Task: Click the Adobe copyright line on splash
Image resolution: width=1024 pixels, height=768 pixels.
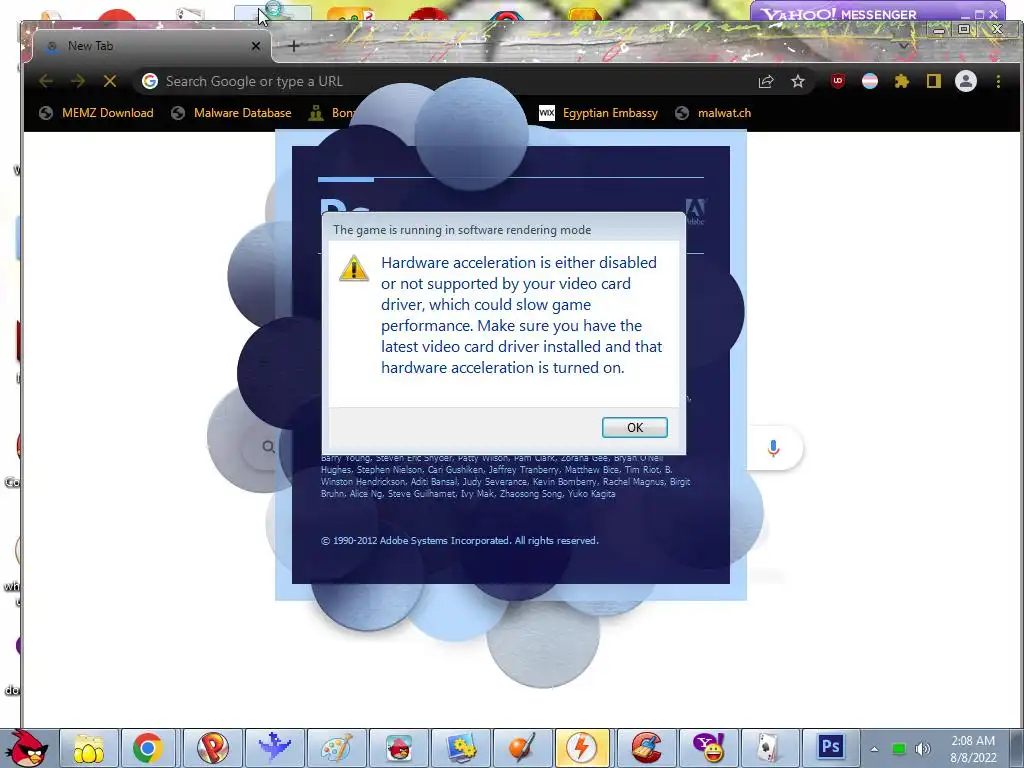Action: point(460,541)
